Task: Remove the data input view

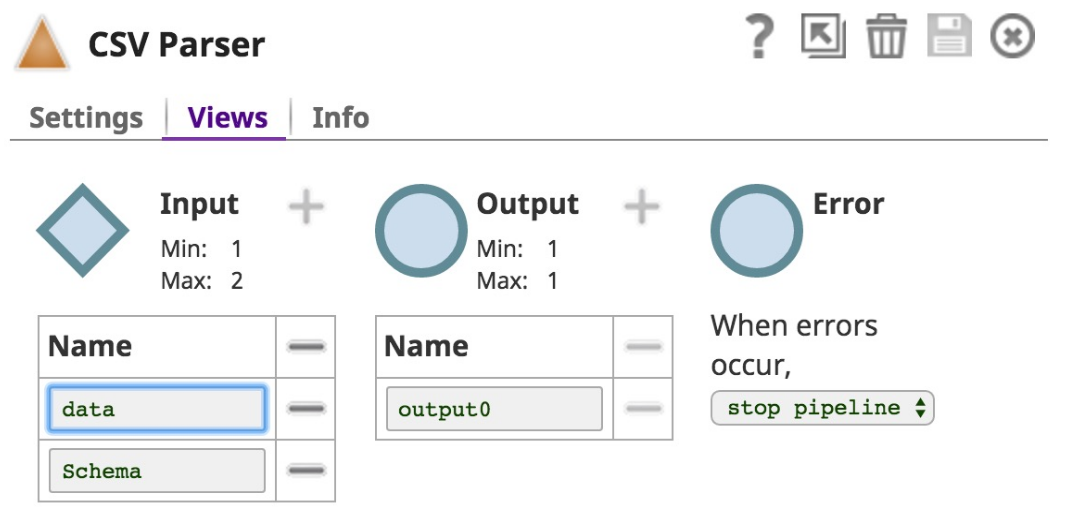Action: click(x=306, y=409)
